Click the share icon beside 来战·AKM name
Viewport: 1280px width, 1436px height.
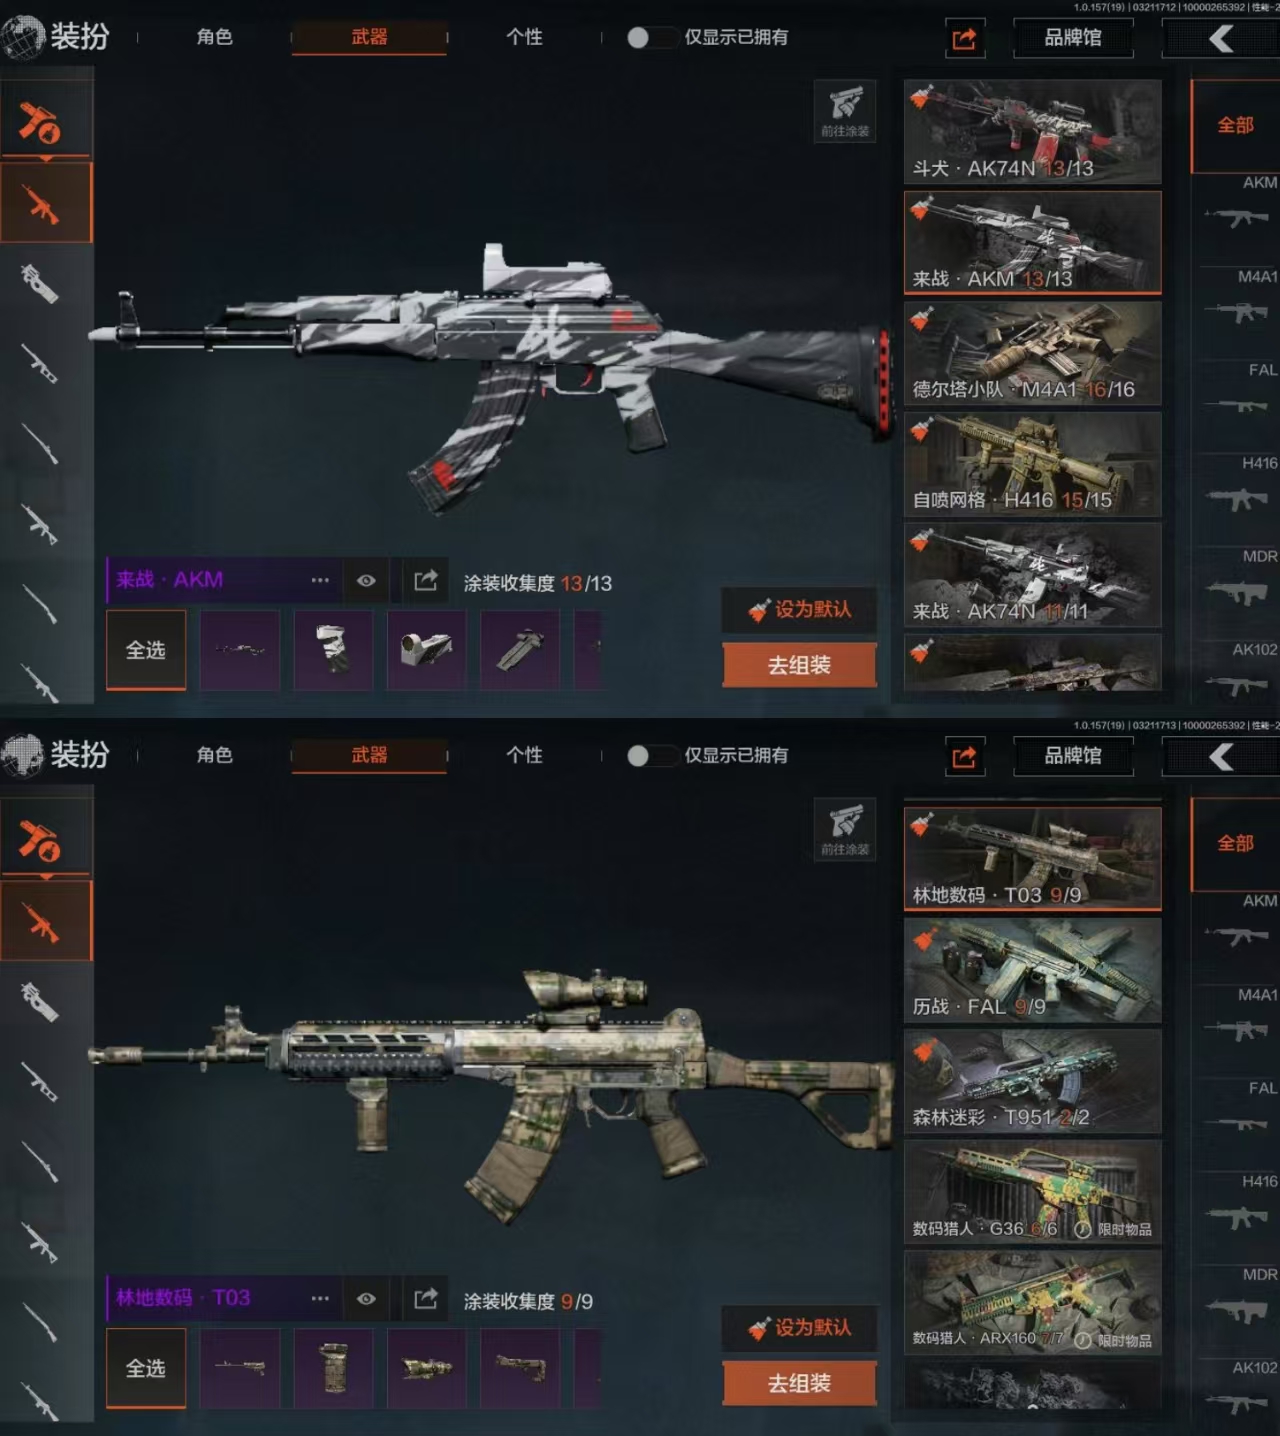[425, 580]
